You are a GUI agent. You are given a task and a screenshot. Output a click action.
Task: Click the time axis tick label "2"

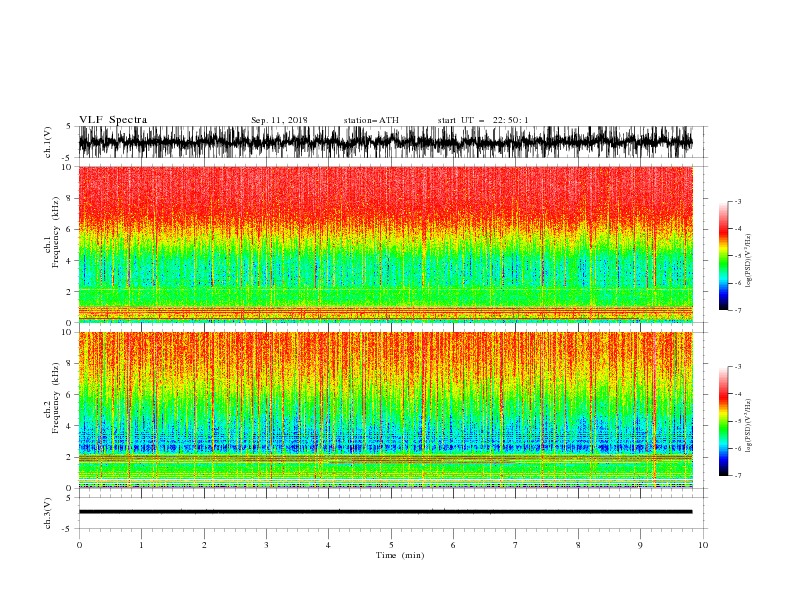[204, 545]
